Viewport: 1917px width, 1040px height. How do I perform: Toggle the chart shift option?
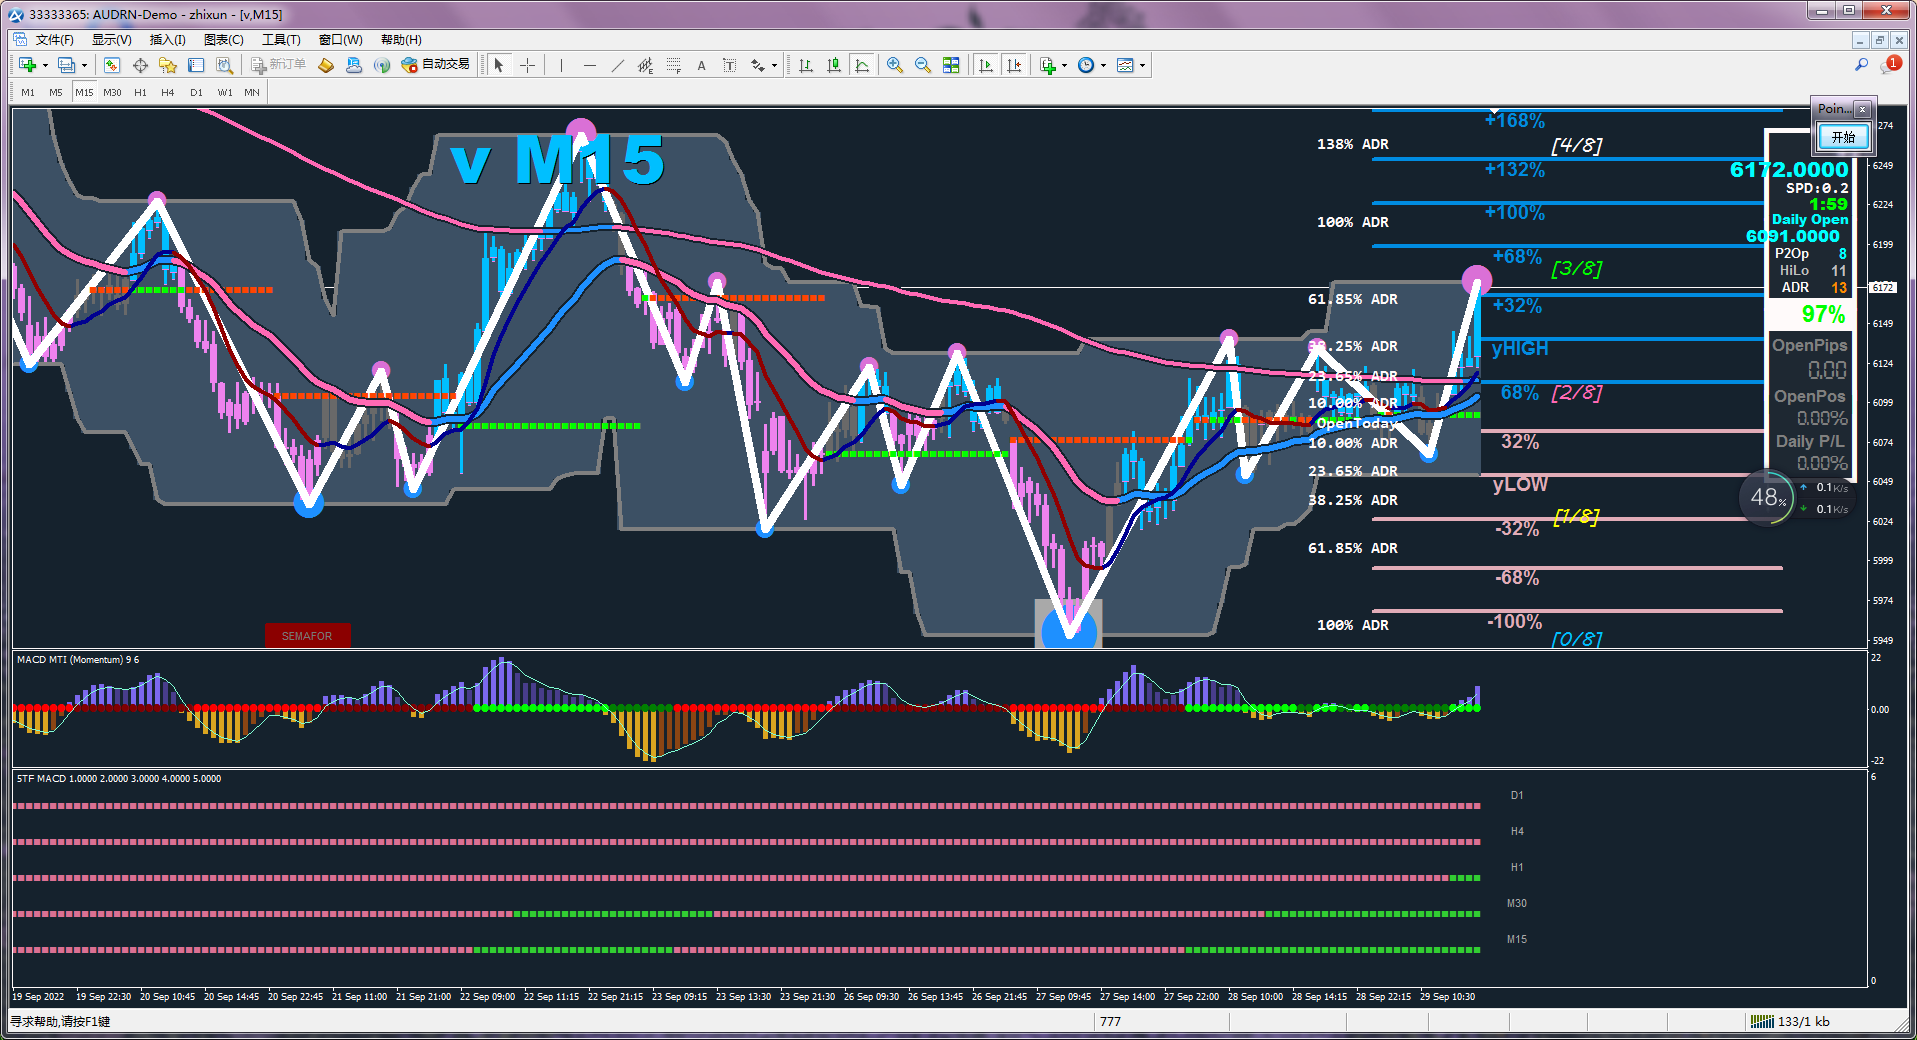pos(1014,65)
